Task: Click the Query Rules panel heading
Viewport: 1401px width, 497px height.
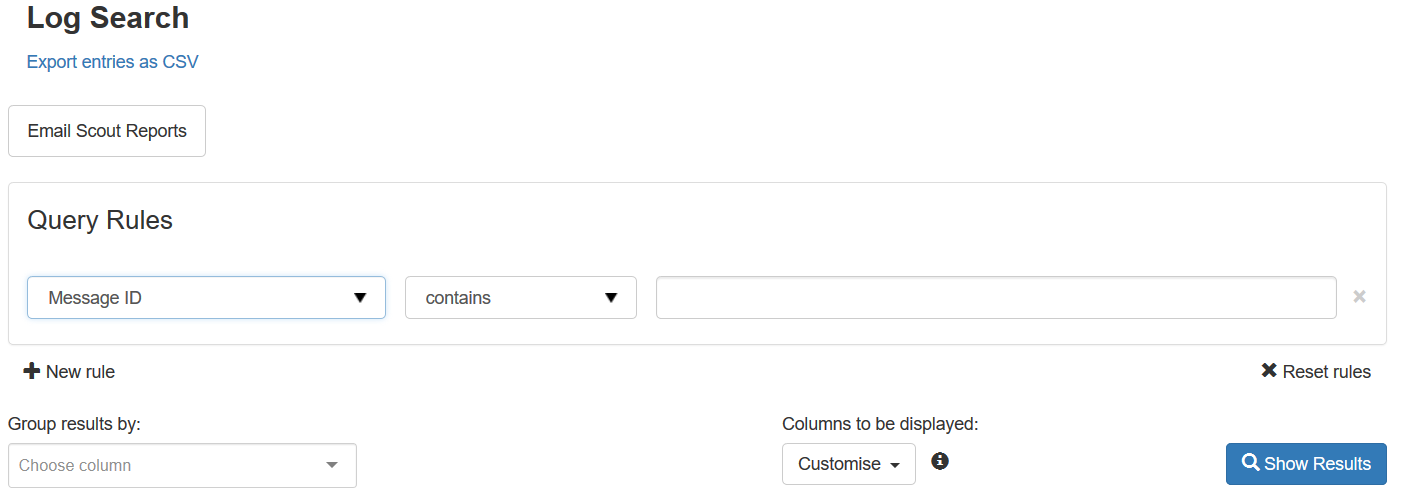Action: (100, 220)
